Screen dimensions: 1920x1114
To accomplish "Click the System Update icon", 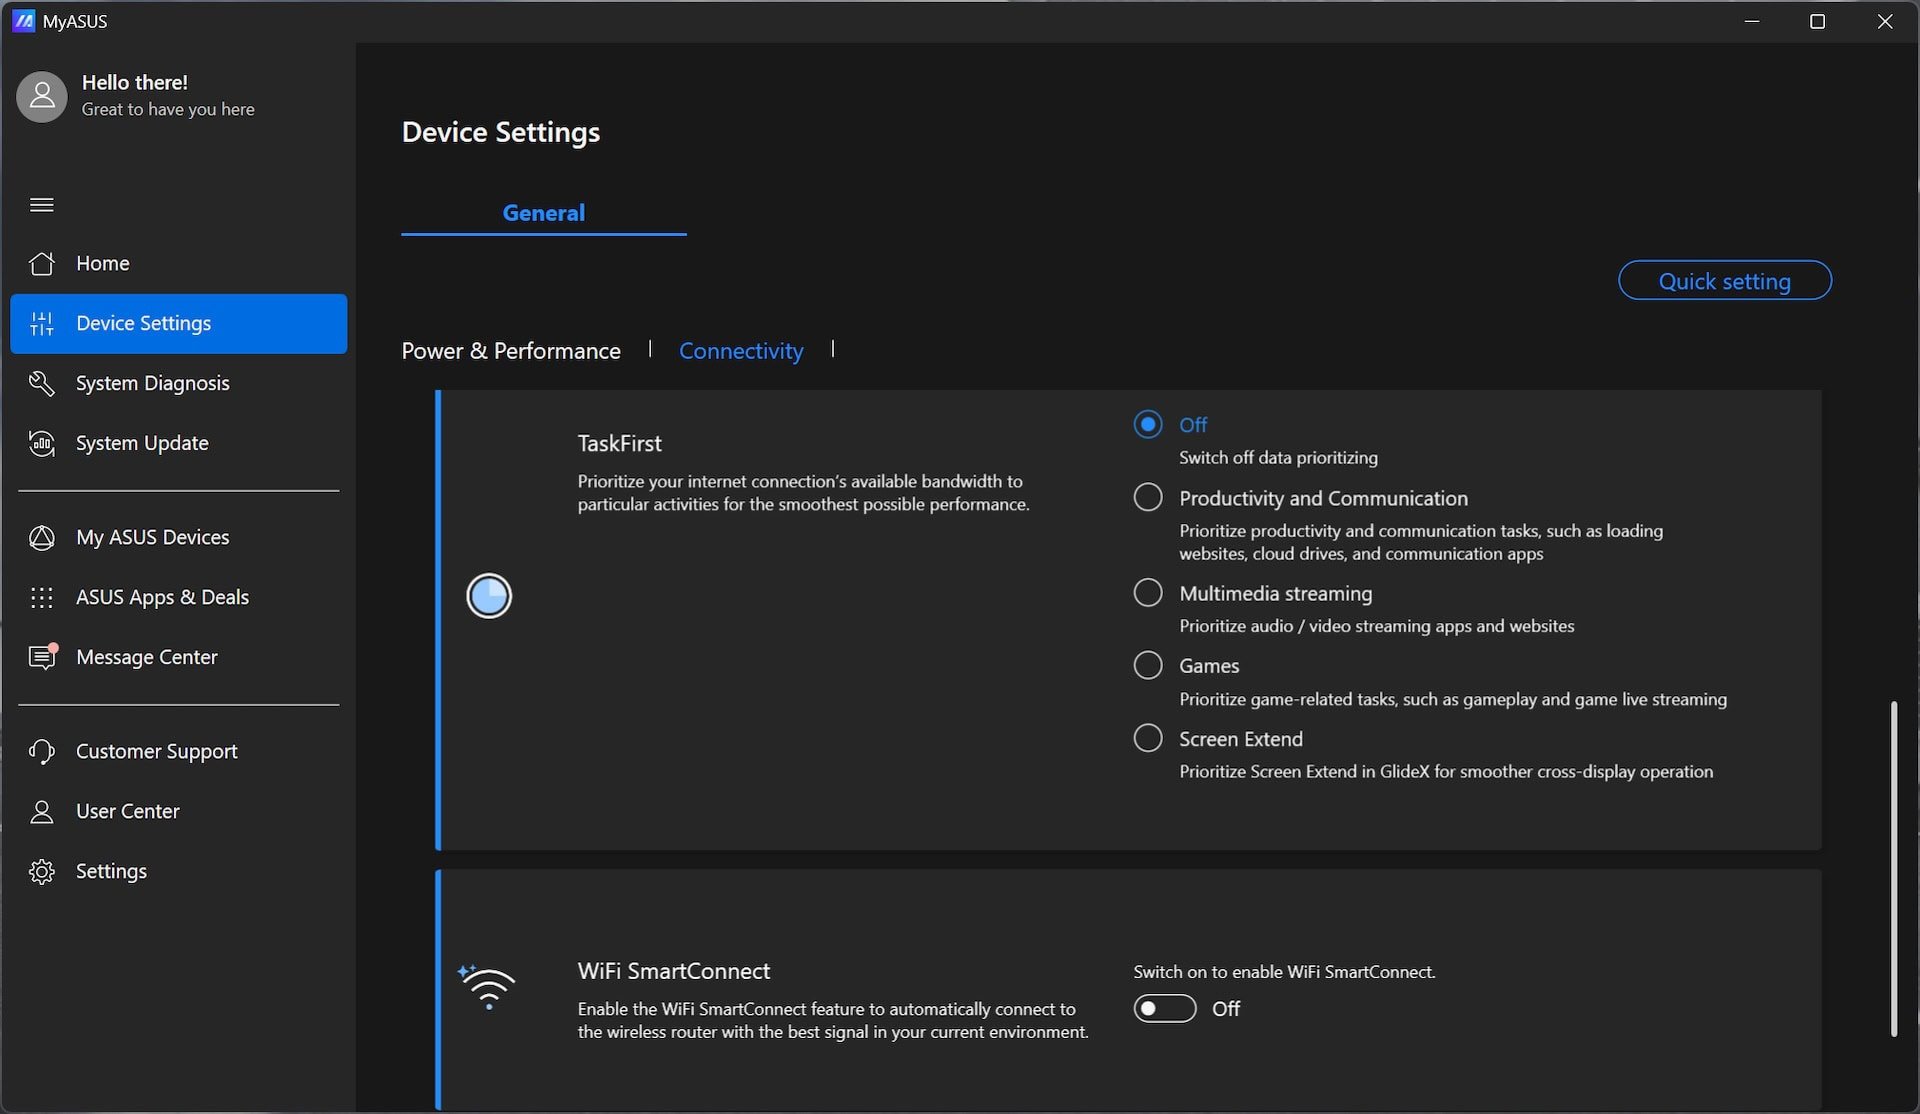I will 42,443.
